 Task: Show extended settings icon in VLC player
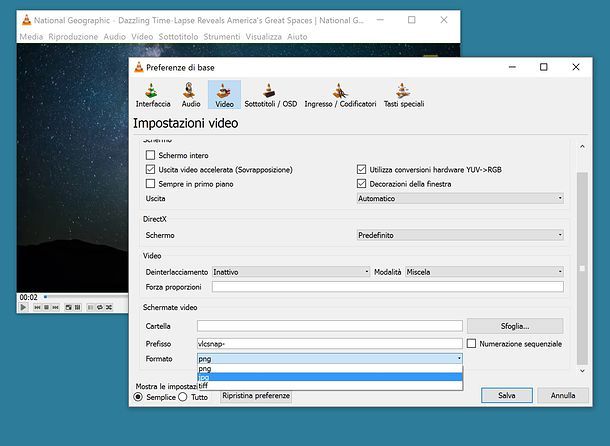(77, 307)
